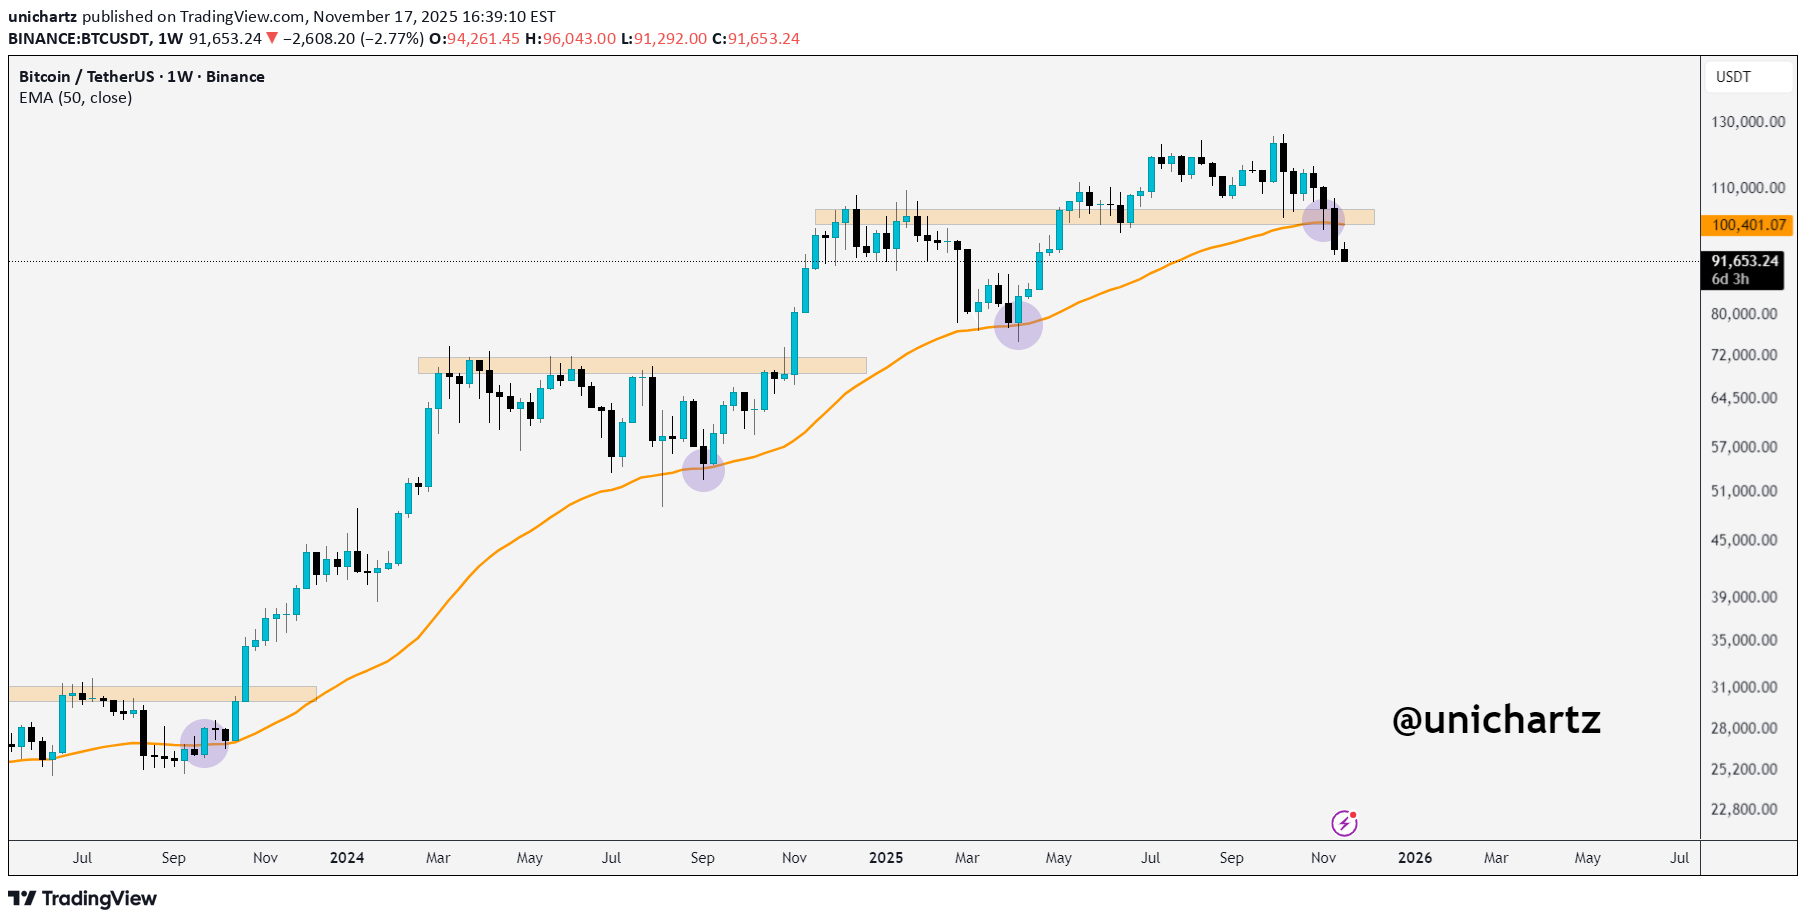Viewport: 1806px width, 922px height.
Task: Click the BINANCE:BTCUSDT symbol in header
Action: [x=79, y=38]
